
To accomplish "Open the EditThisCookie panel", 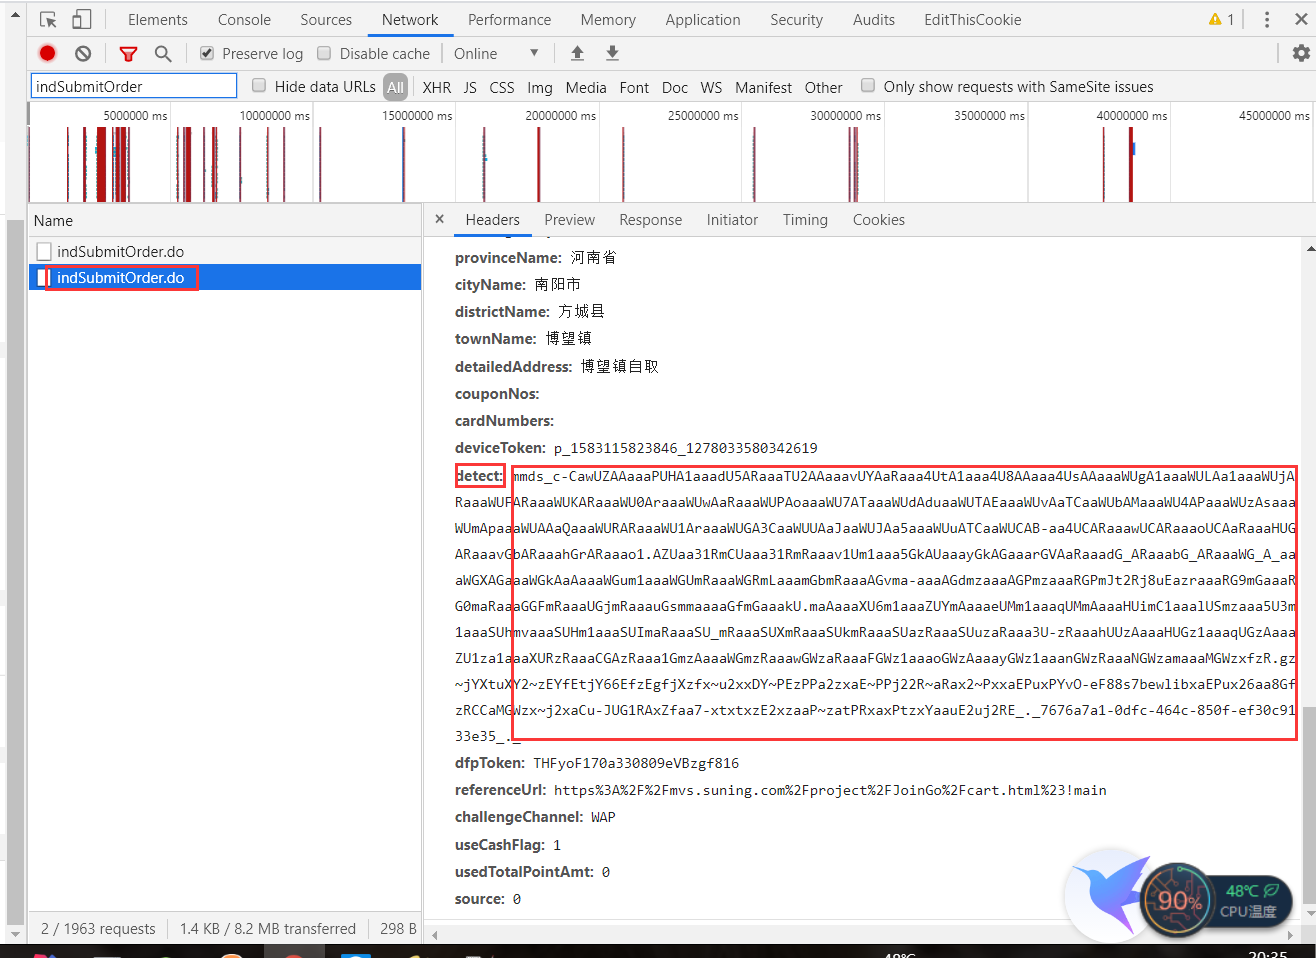I will [971, 19].
